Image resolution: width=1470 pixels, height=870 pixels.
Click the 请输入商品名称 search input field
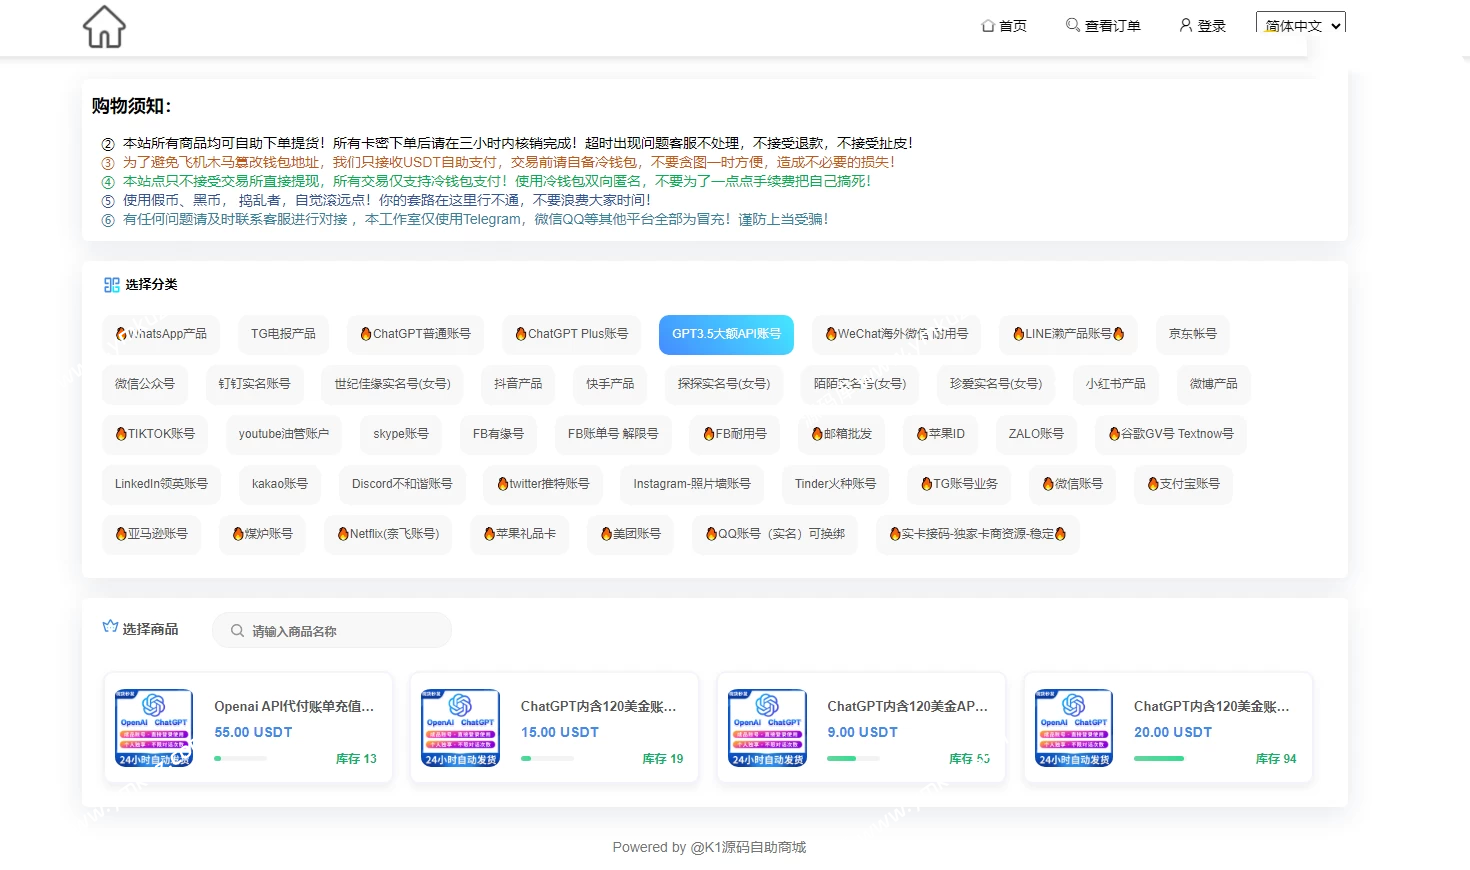(x=330, y=630)
